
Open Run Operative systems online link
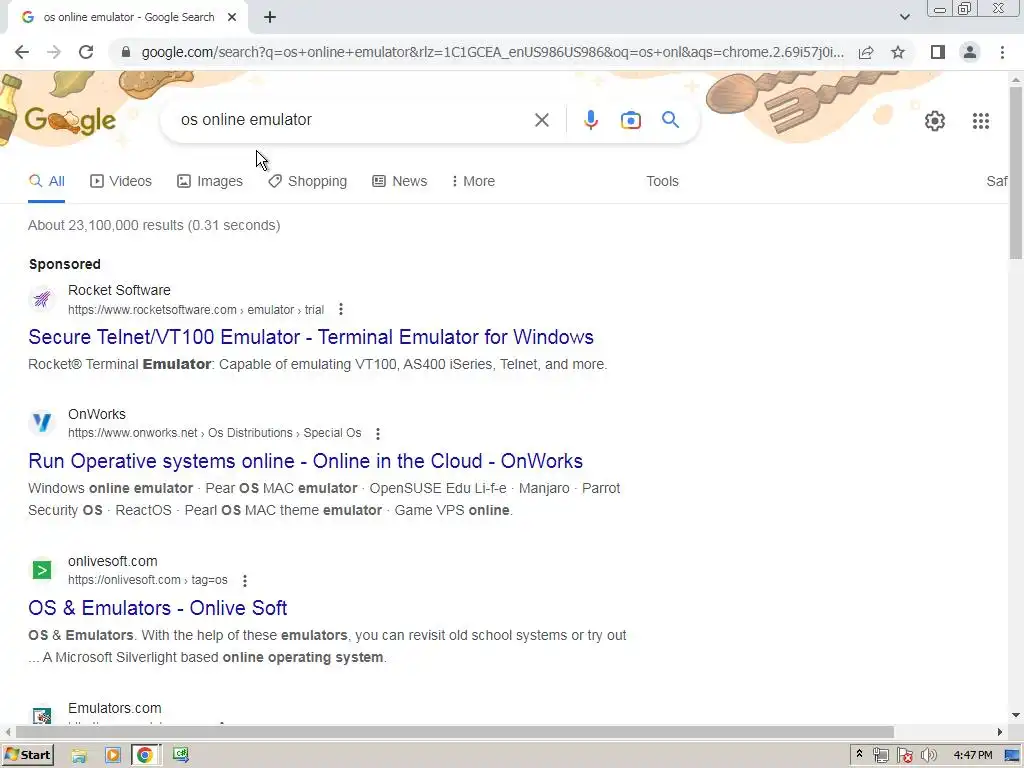point(306,461)
